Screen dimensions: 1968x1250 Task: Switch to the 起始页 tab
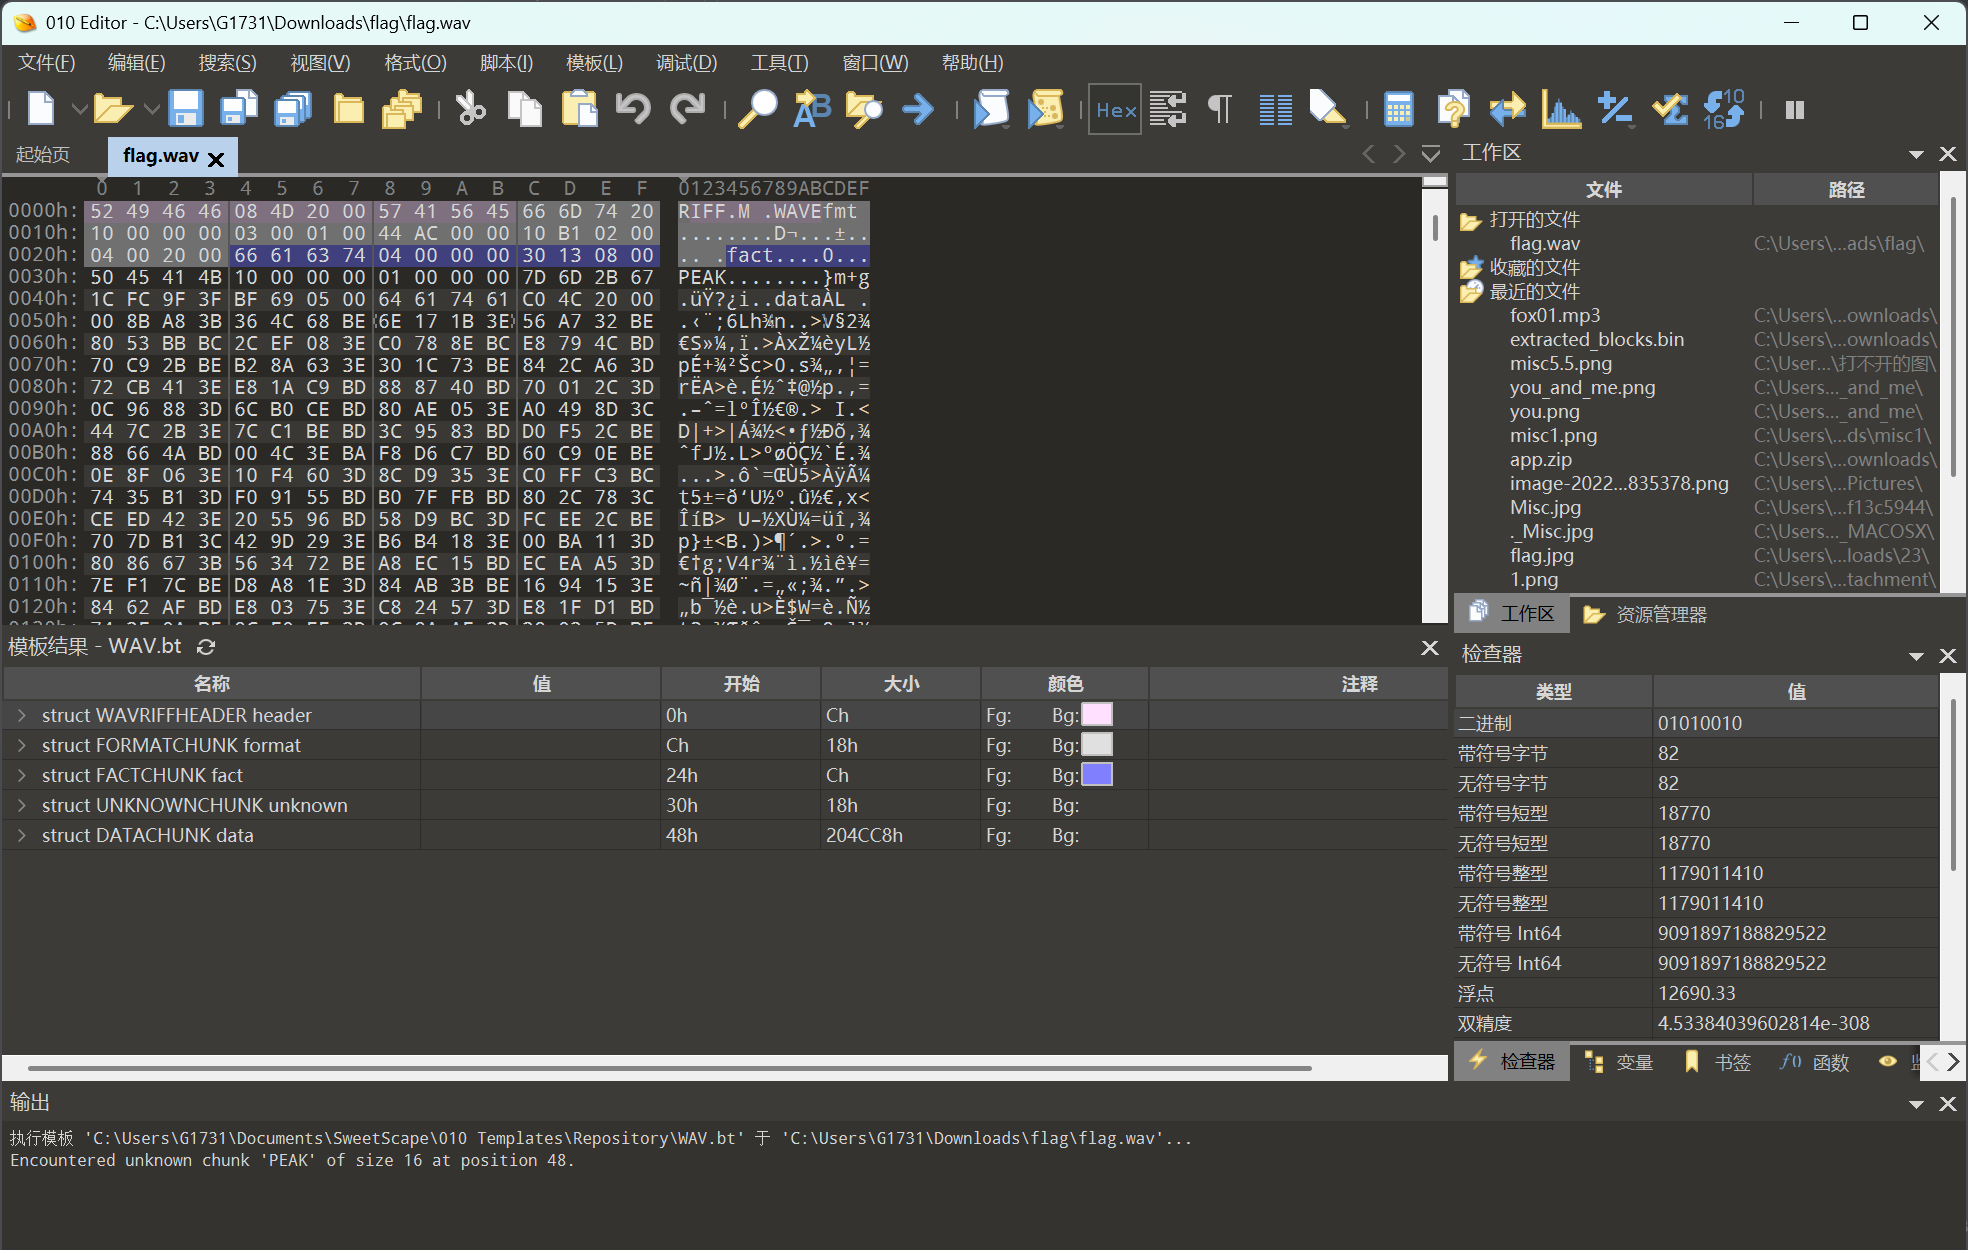tap(43, 155)
